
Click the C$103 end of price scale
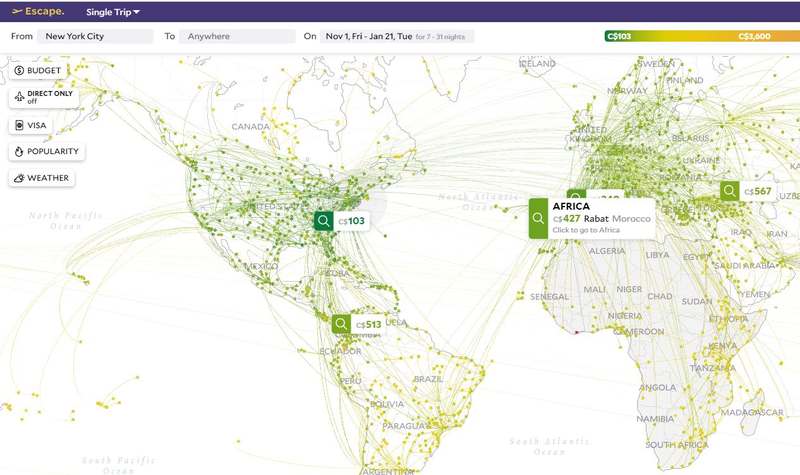pos(619,36)
